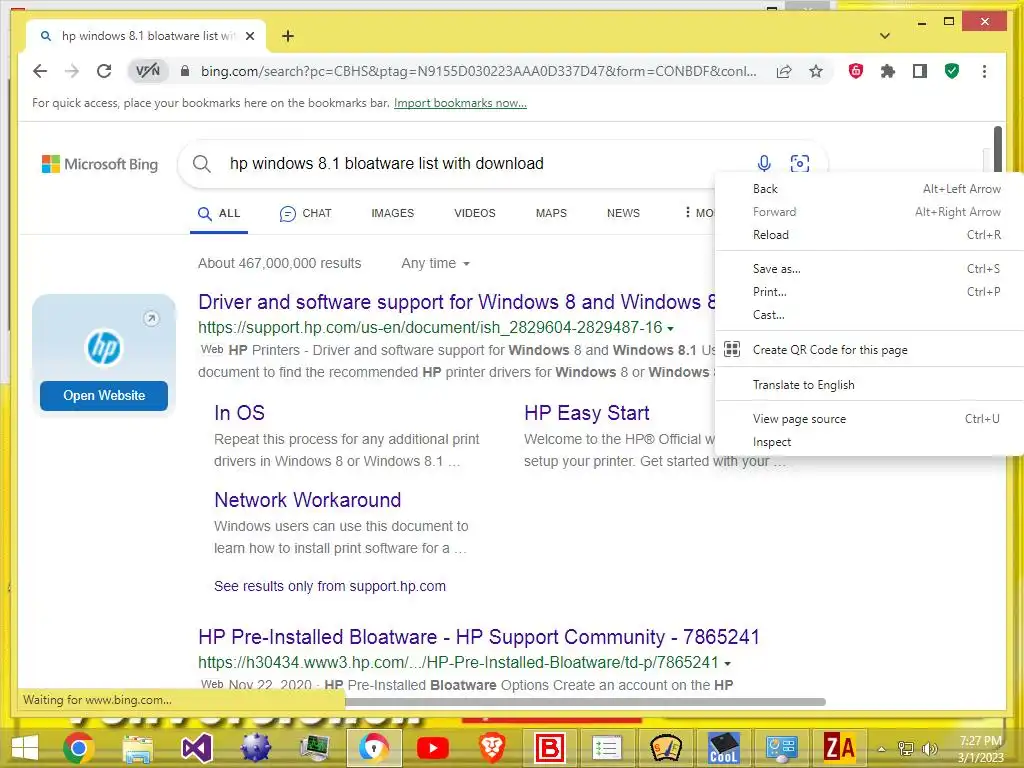The height and width of the screenshot is (768, 1024).
Task: Click the Microsoft Bing logo
Action: (x=100, y=164)
